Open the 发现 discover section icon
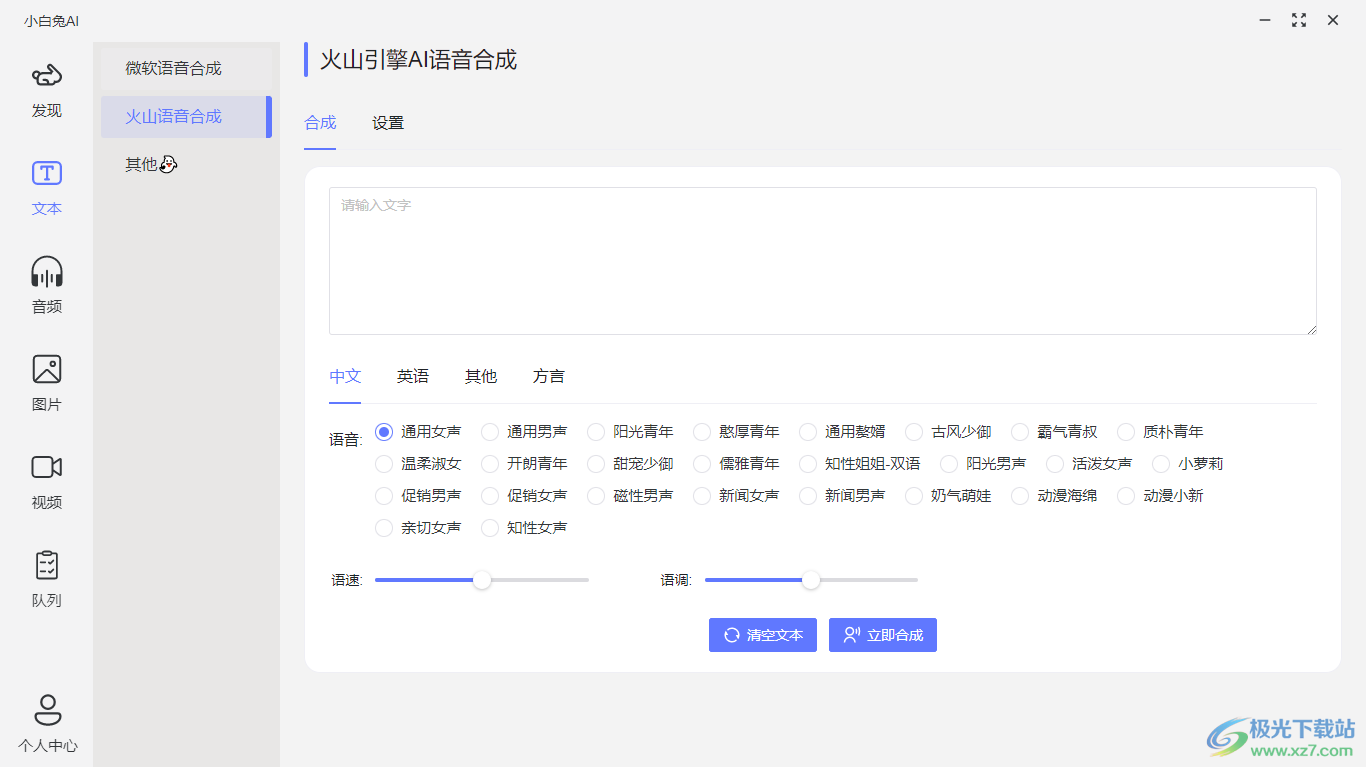The height and width of the screenshot is (767, 1366). (x=47, y=76)
